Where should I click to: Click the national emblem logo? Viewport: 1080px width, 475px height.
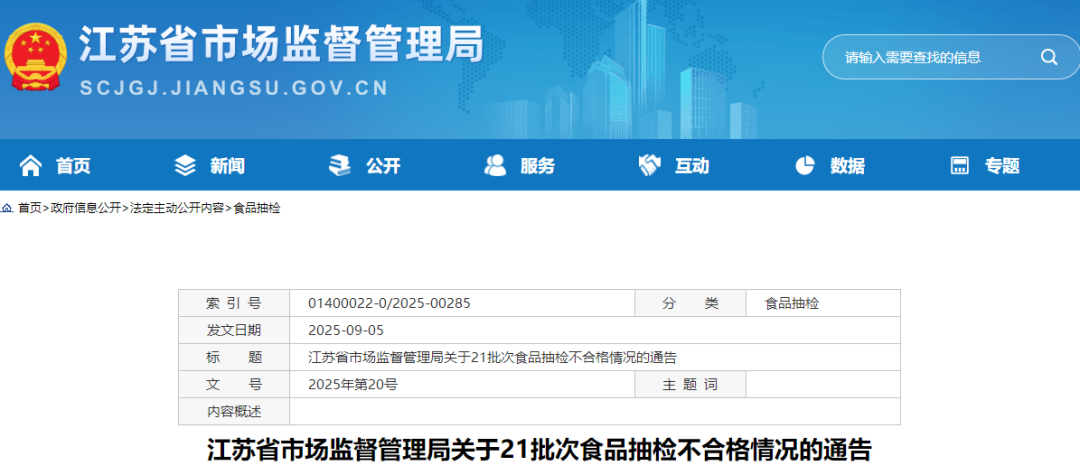pos(35,57)
